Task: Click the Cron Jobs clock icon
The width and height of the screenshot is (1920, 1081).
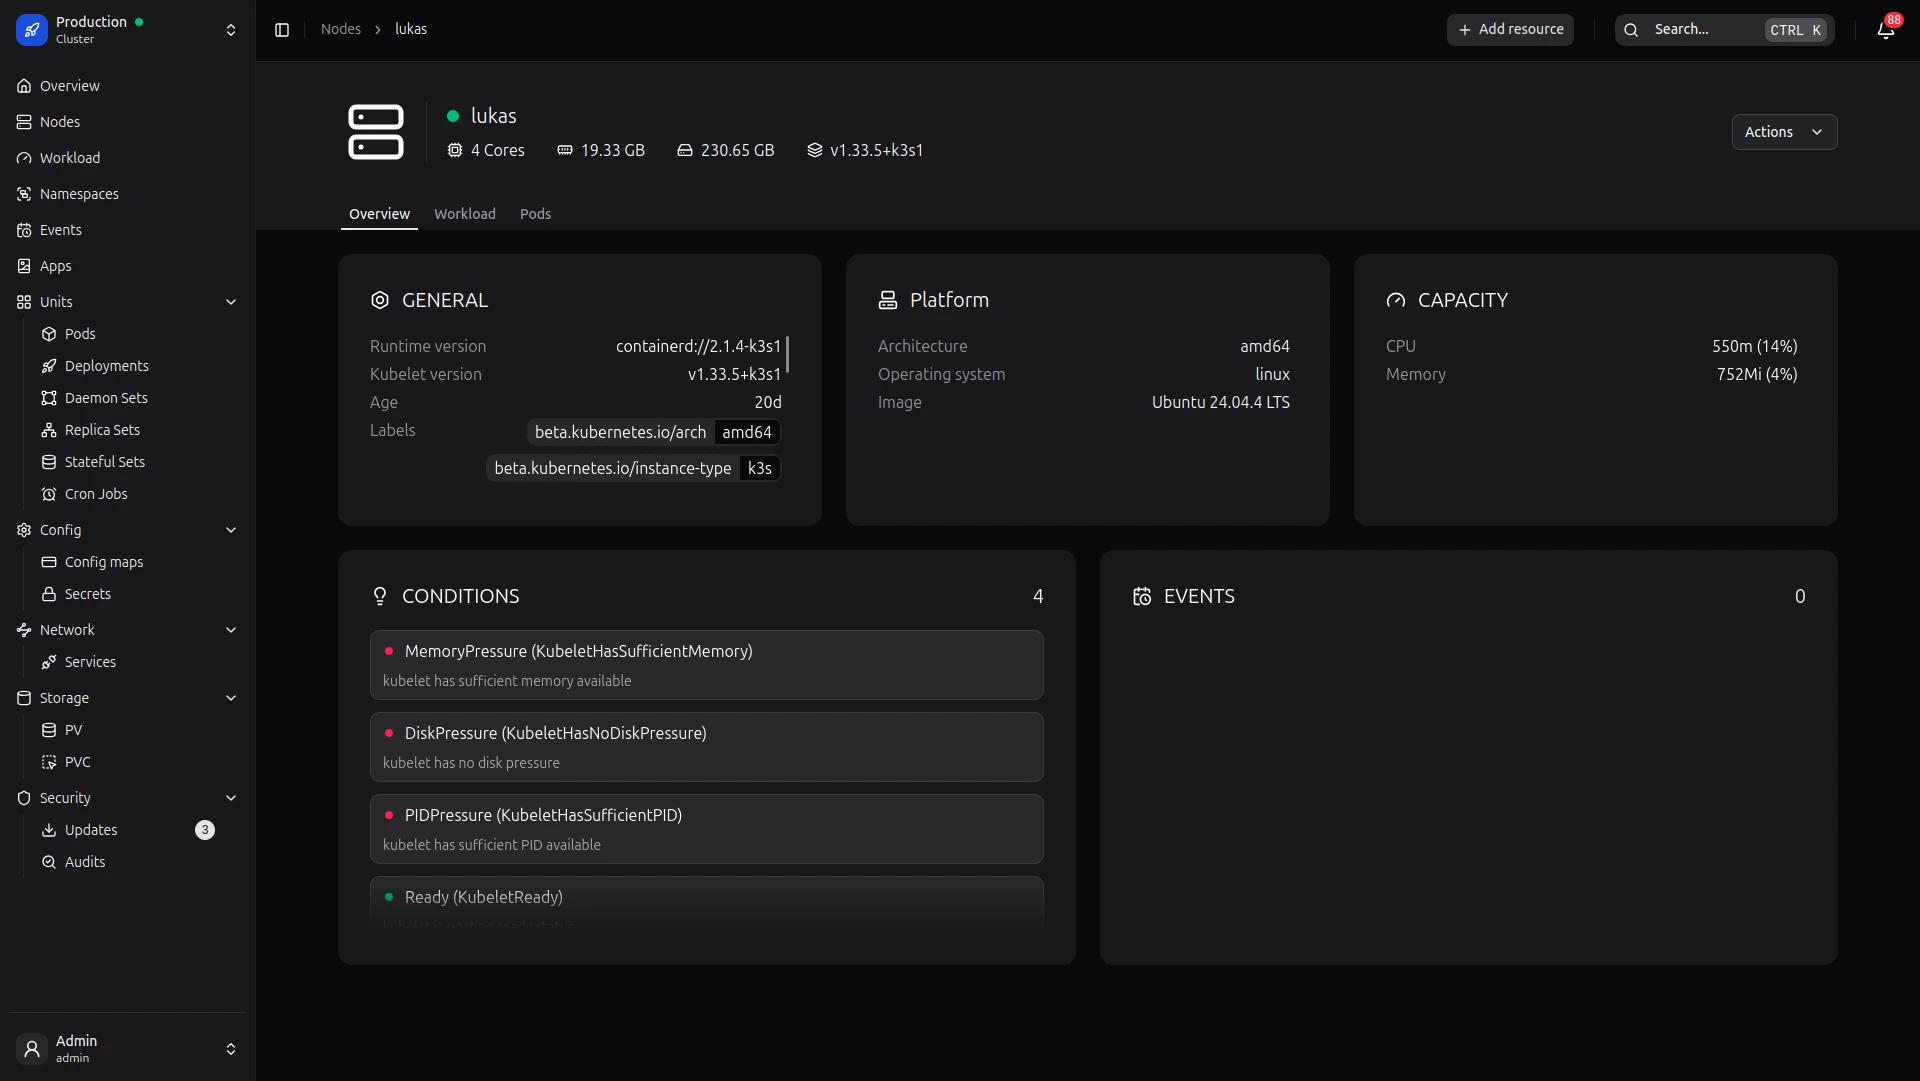Action: tap(49, 494)
